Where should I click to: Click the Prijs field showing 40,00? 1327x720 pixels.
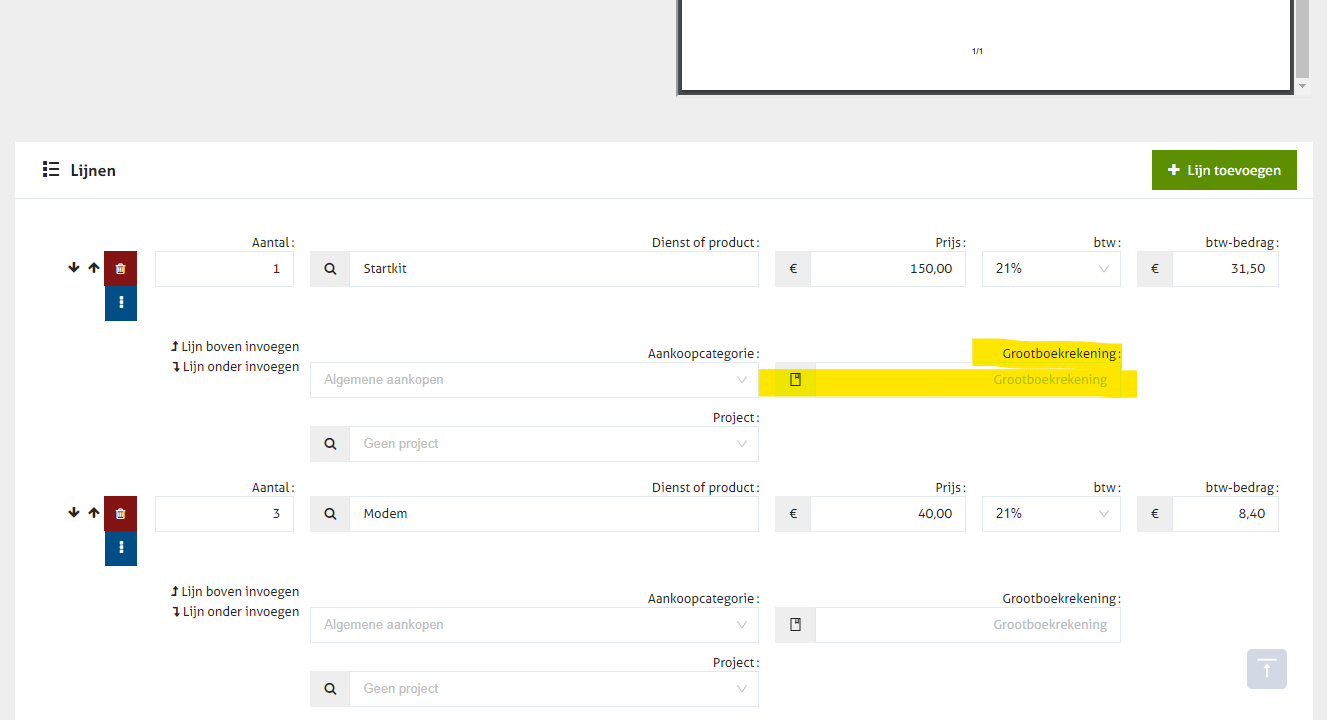click(x=887, y=514)
